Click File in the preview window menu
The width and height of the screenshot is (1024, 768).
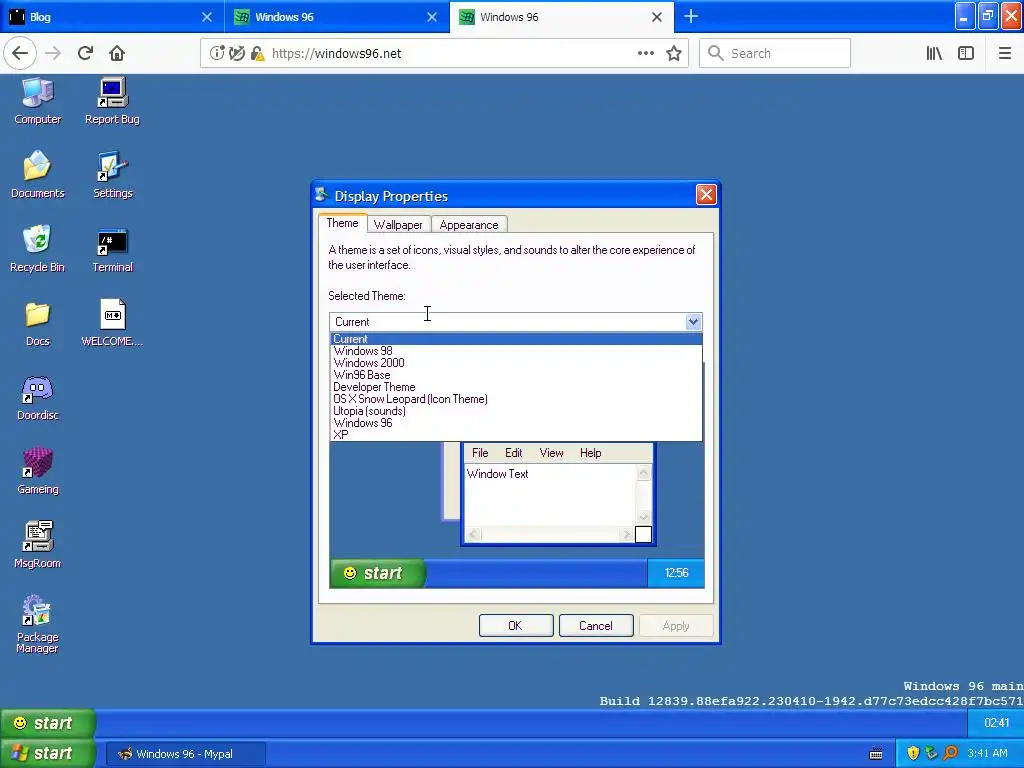tap(480, 453)
